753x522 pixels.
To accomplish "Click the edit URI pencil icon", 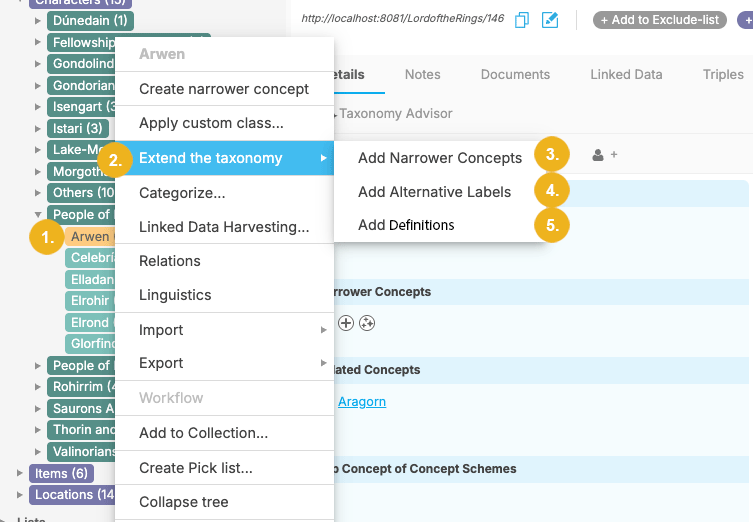I will pos(550,20).
